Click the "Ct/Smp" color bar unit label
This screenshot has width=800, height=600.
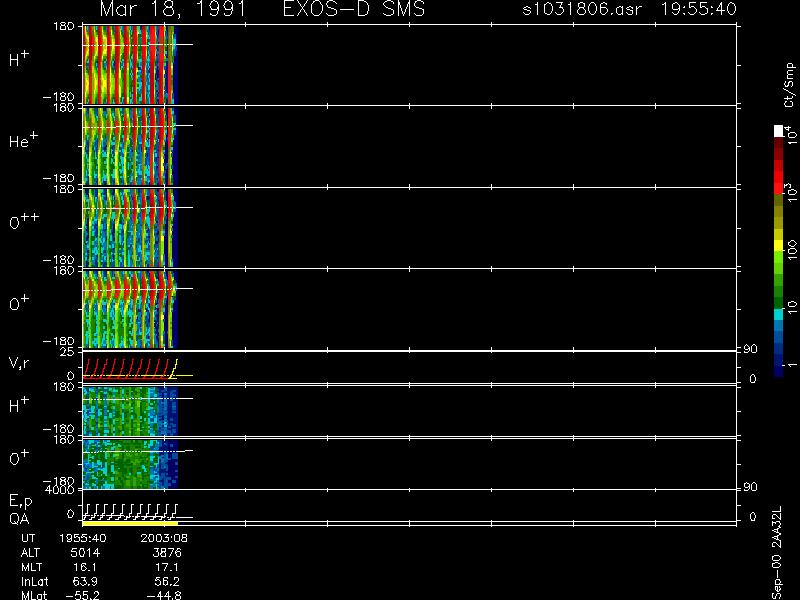pos(789,85)
